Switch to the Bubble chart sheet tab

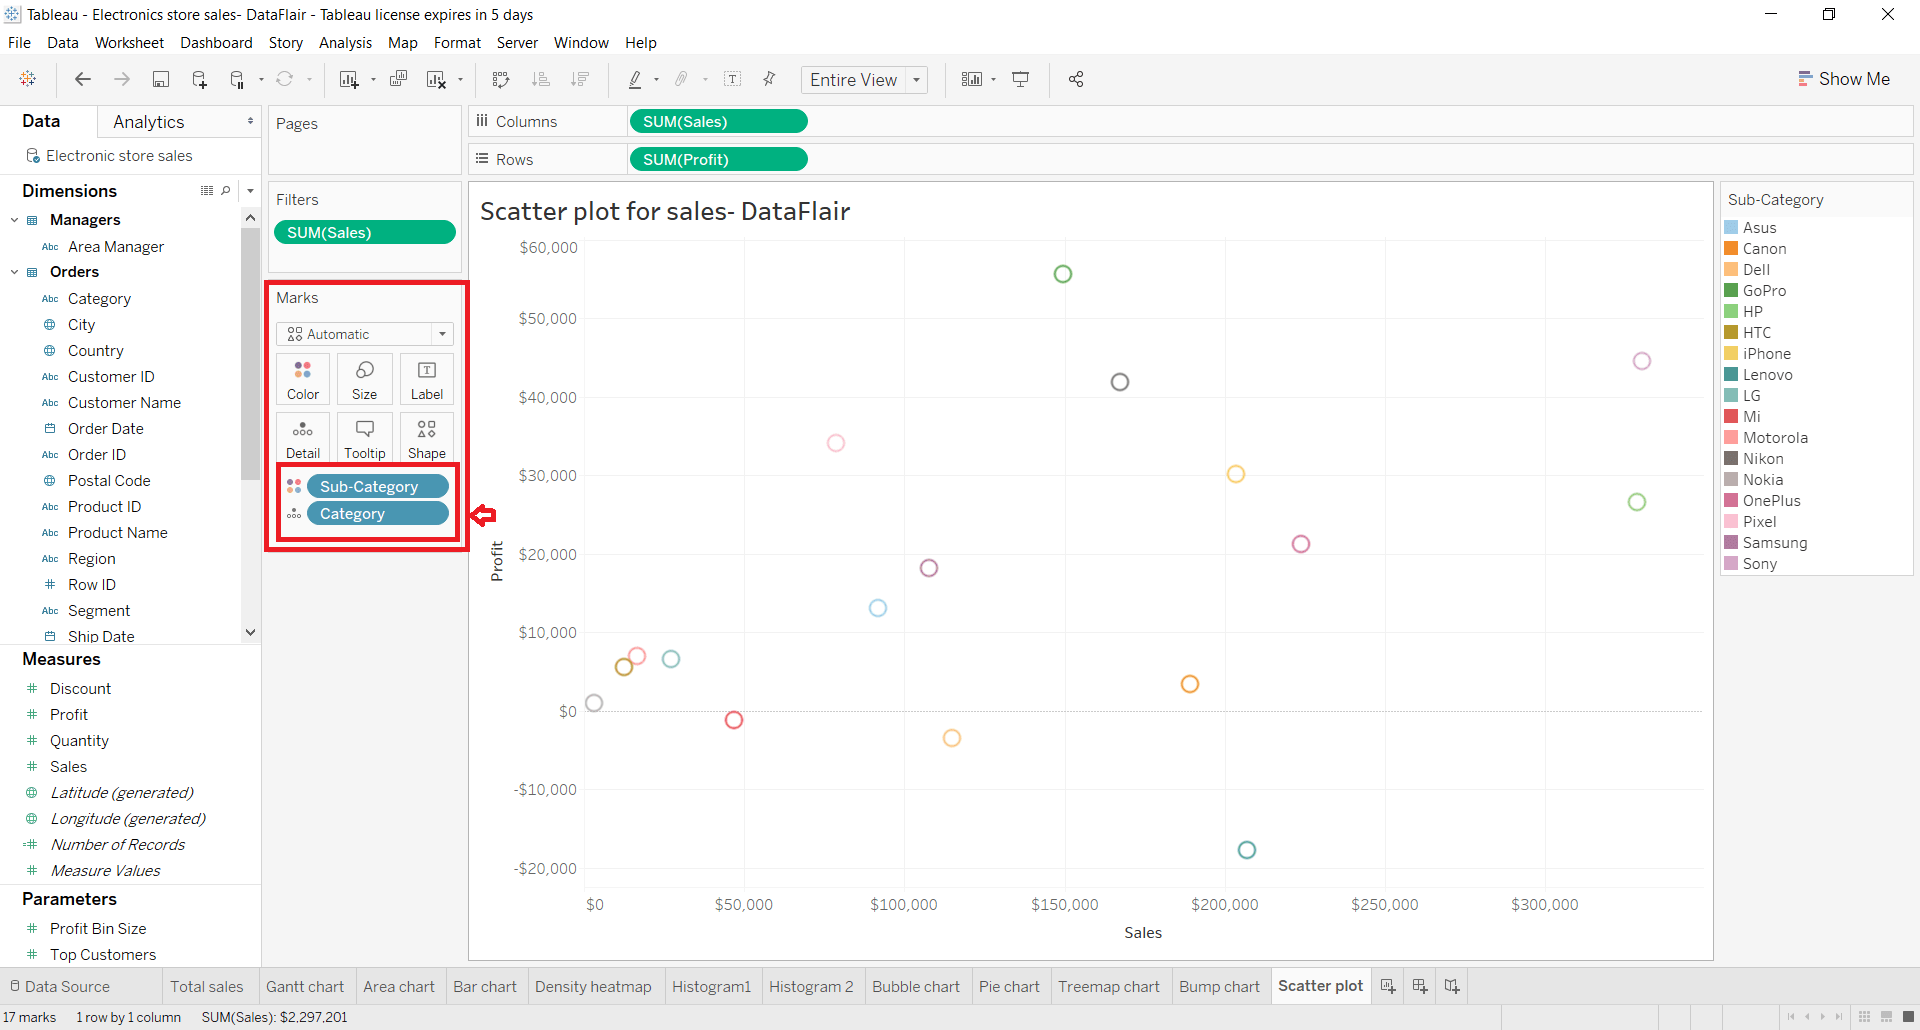[x=915, y=986]
